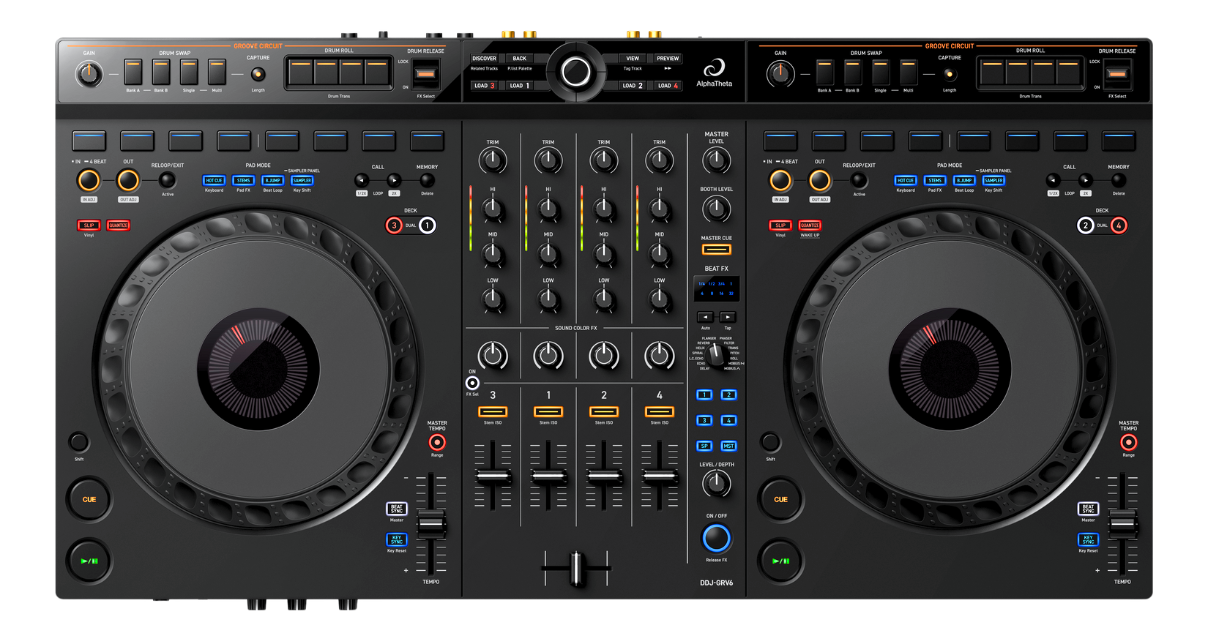Click the central browse rotary selector
This screenshot has height=642, width=1208.
pos(576,71)
